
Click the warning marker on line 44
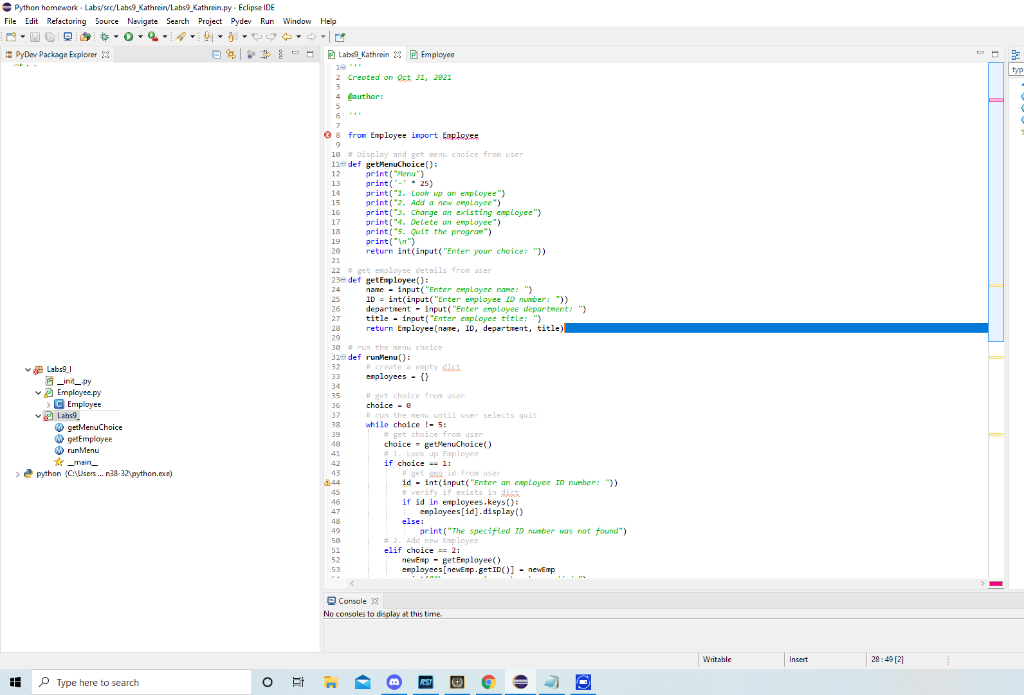(327, 482)
